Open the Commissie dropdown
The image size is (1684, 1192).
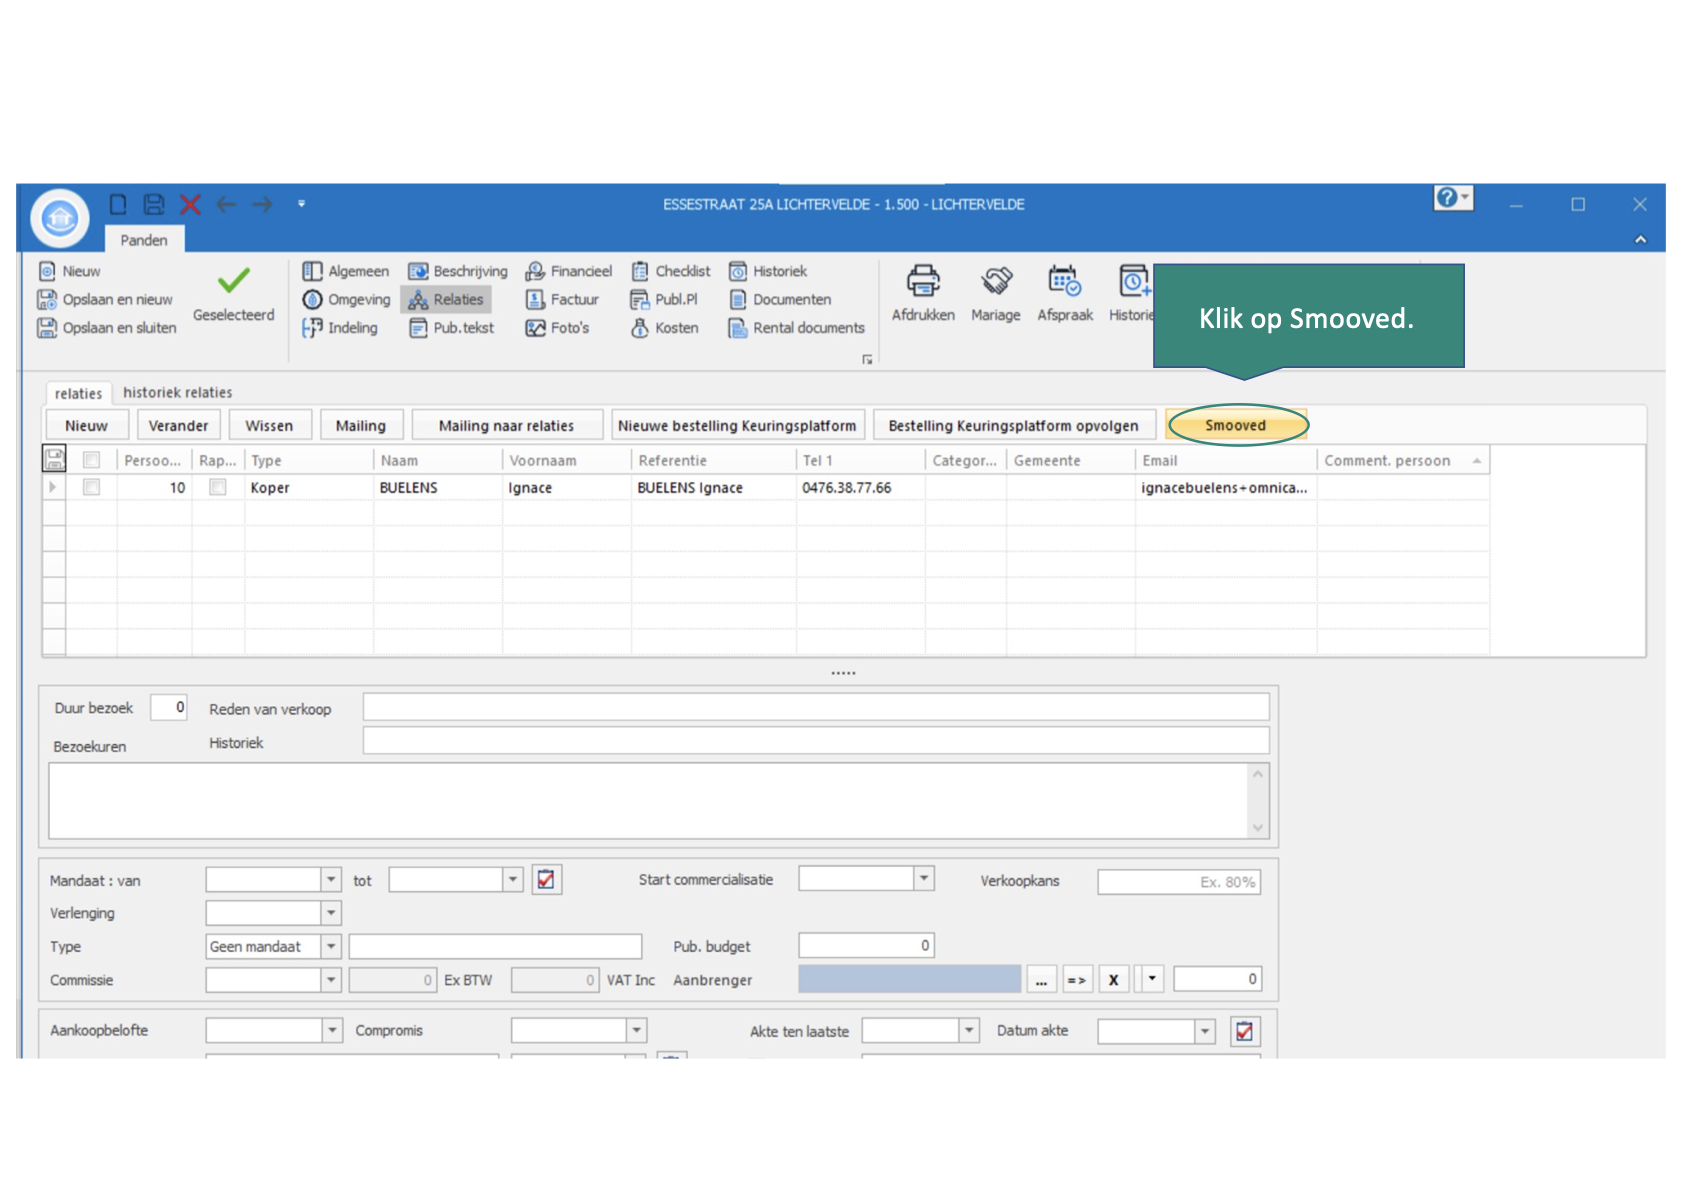[x=331, y=980]
